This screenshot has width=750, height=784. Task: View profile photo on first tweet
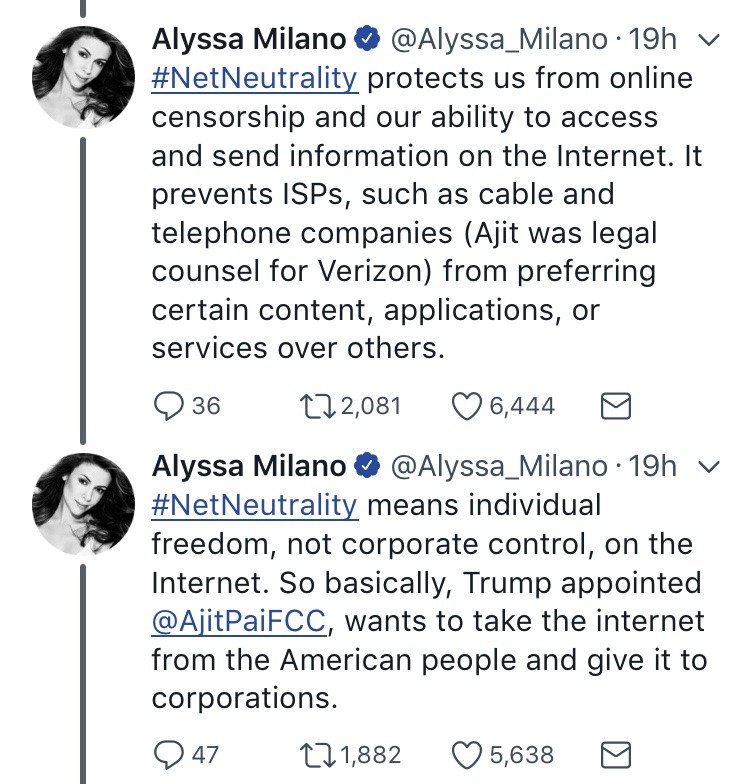[84, 77]
